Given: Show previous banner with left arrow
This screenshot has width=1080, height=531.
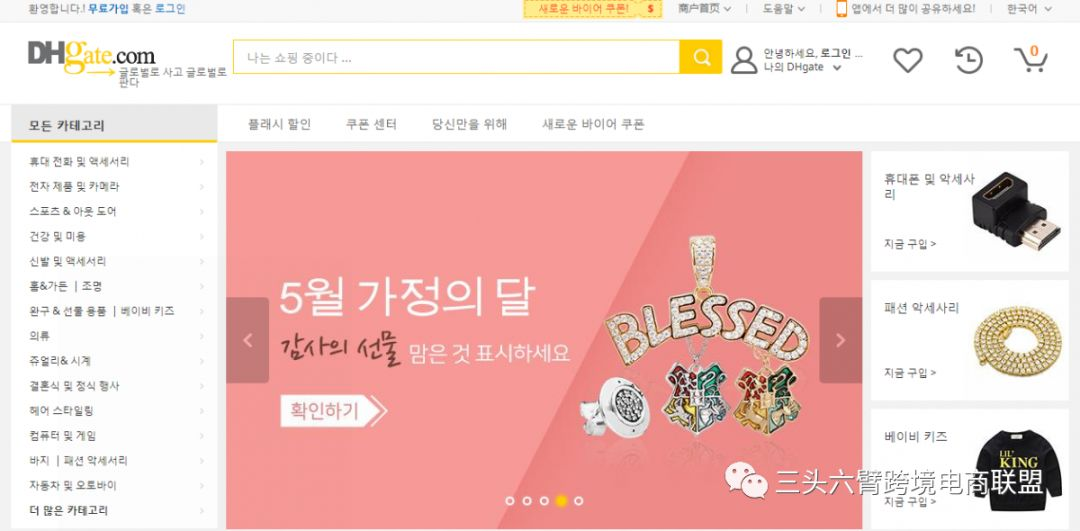Looking at the screenshot, I should (247, 340).
